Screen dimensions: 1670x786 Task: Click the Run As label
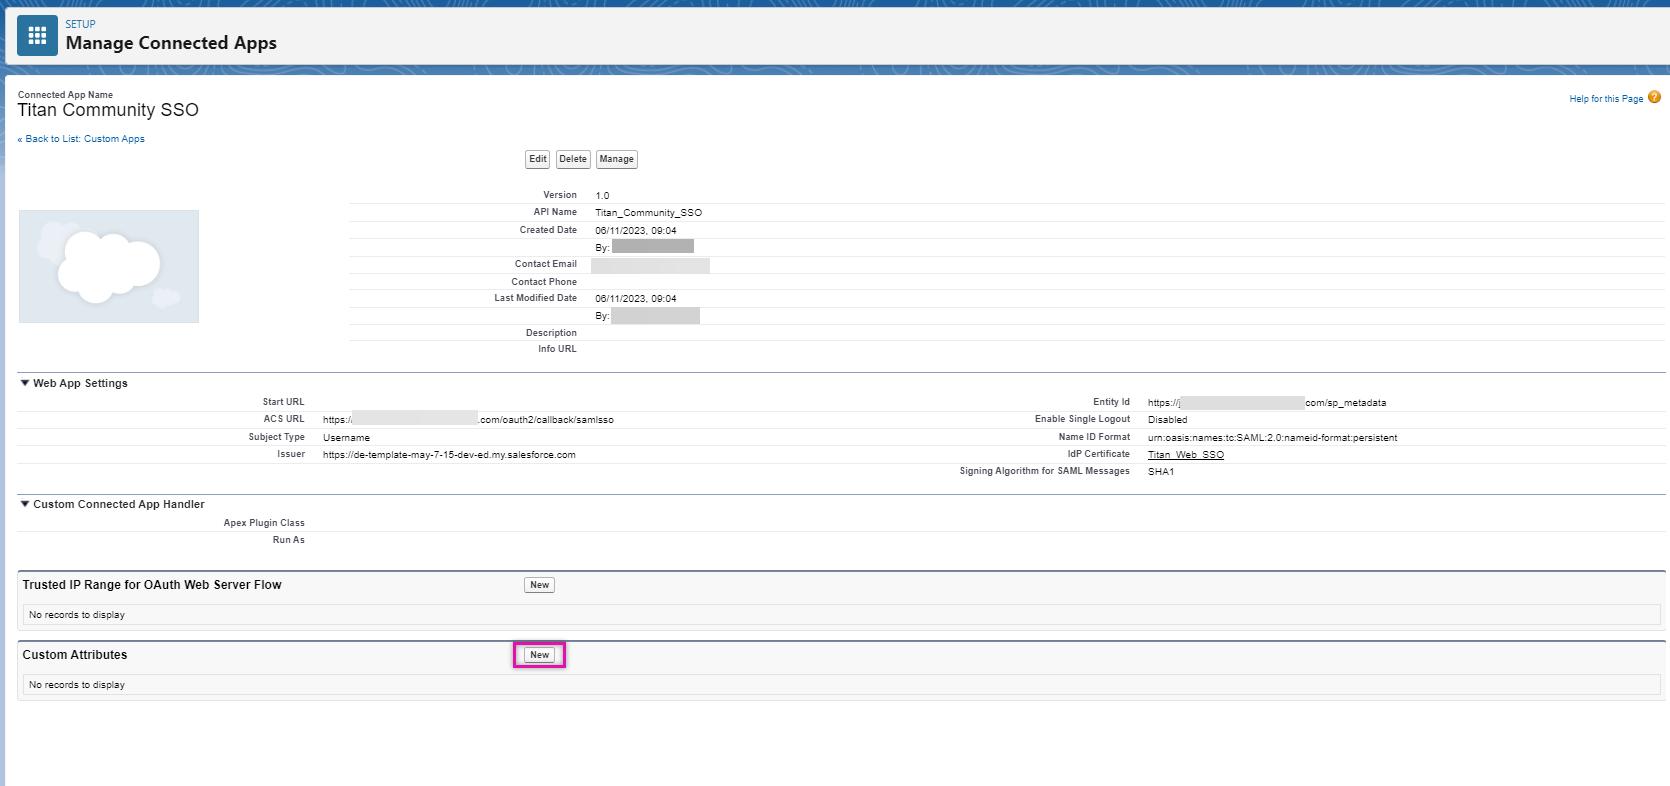point(289,540)
